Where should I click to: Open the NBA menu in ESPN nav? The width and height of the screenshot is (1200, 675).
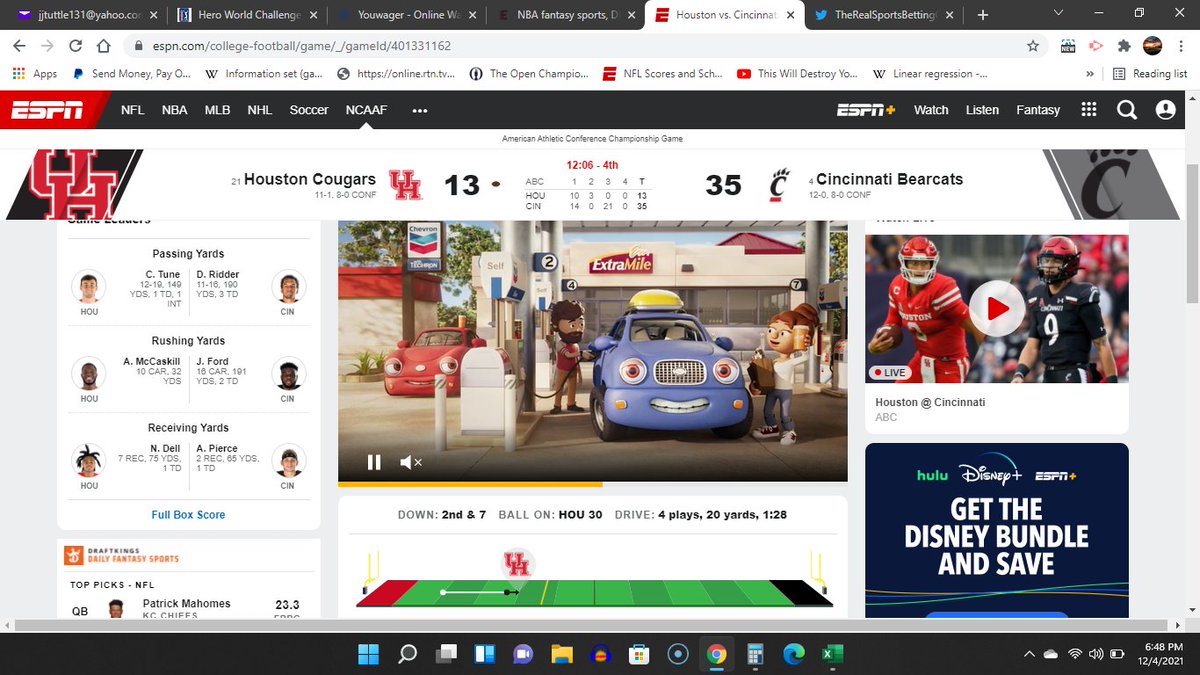click(175, 110)
